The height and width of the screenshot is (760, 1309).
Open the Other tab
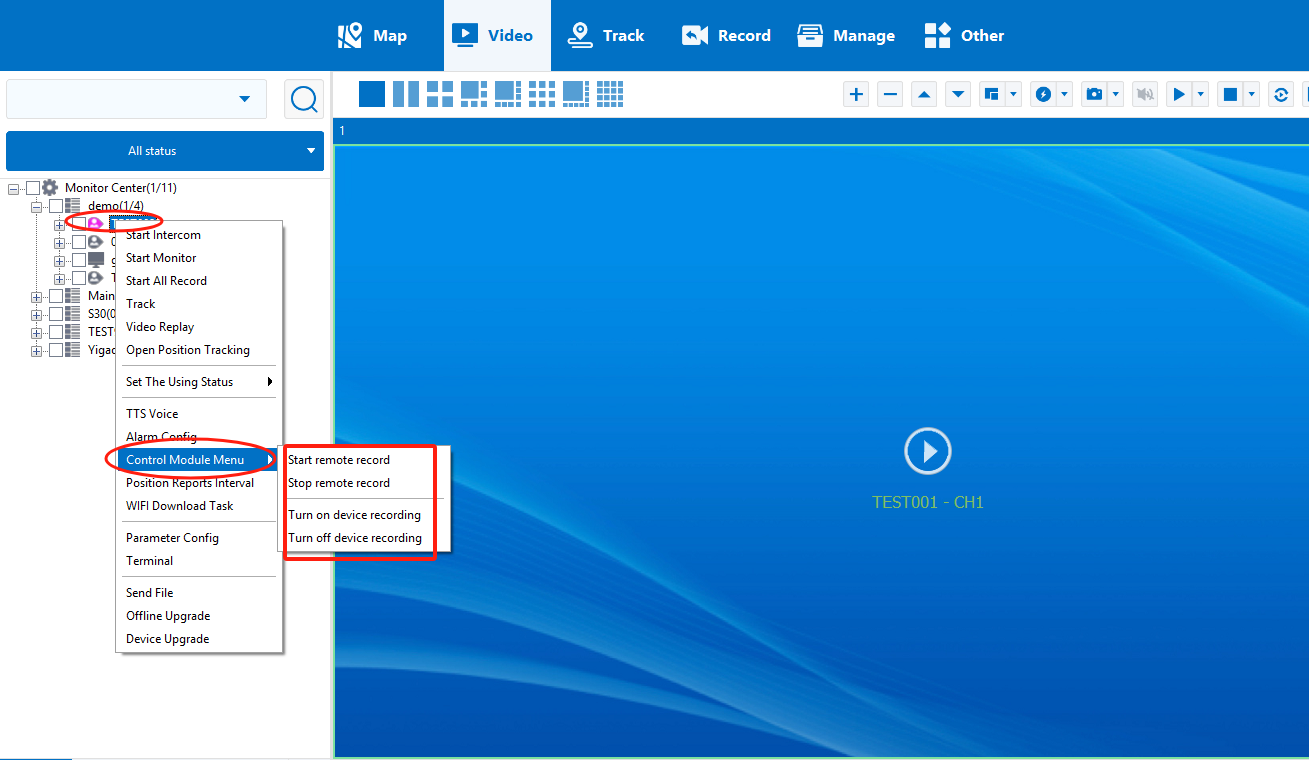[964, 35]
